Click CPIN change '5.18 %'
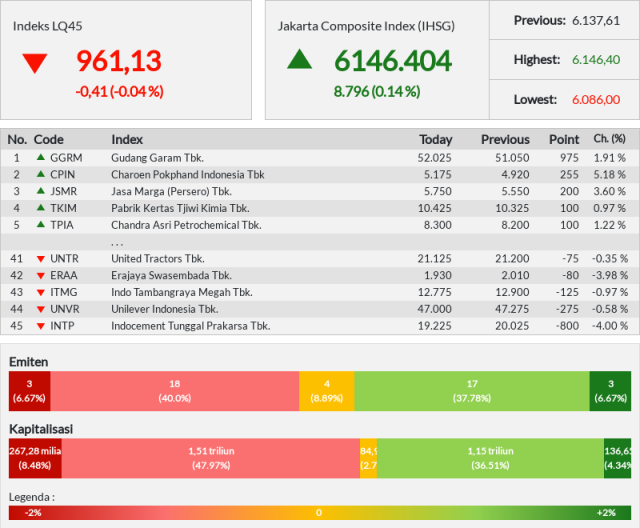 pos(609,175)
